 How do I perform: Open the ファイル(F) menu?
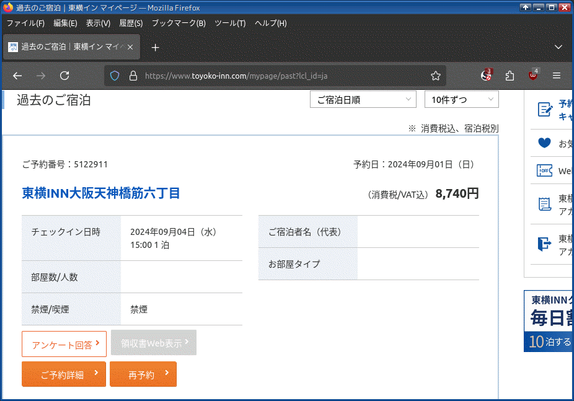(x=26, y=23)
